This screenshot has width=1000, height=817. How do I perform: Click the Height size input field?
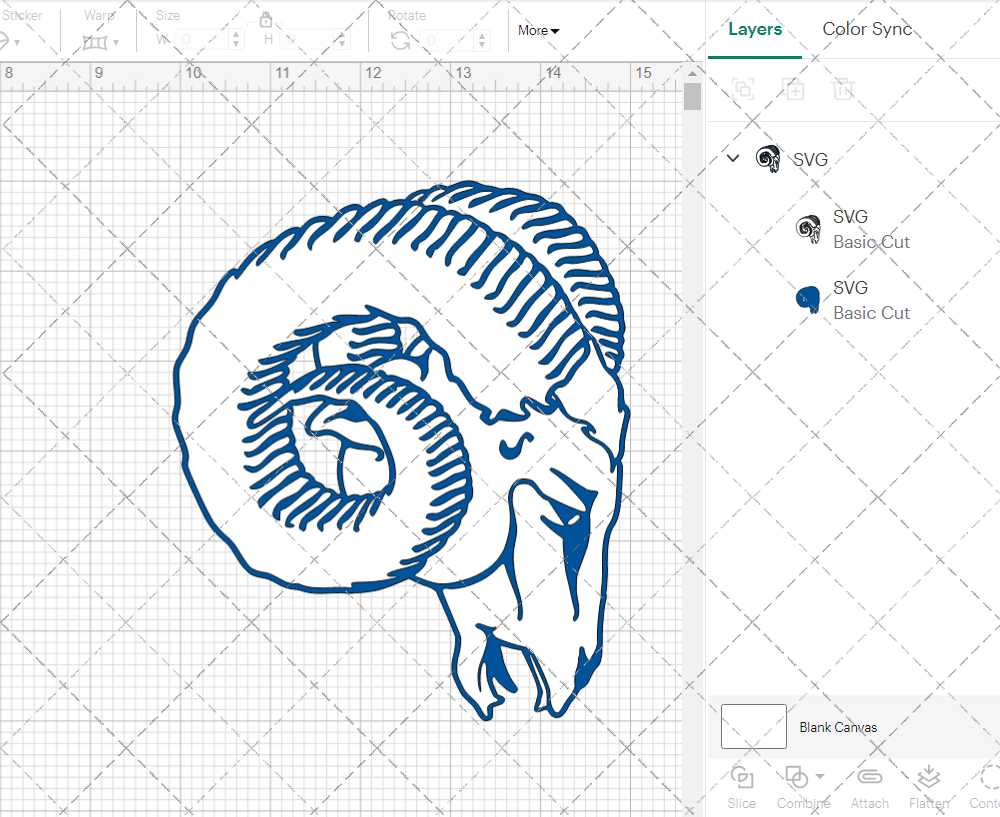[x=307, y=40]
